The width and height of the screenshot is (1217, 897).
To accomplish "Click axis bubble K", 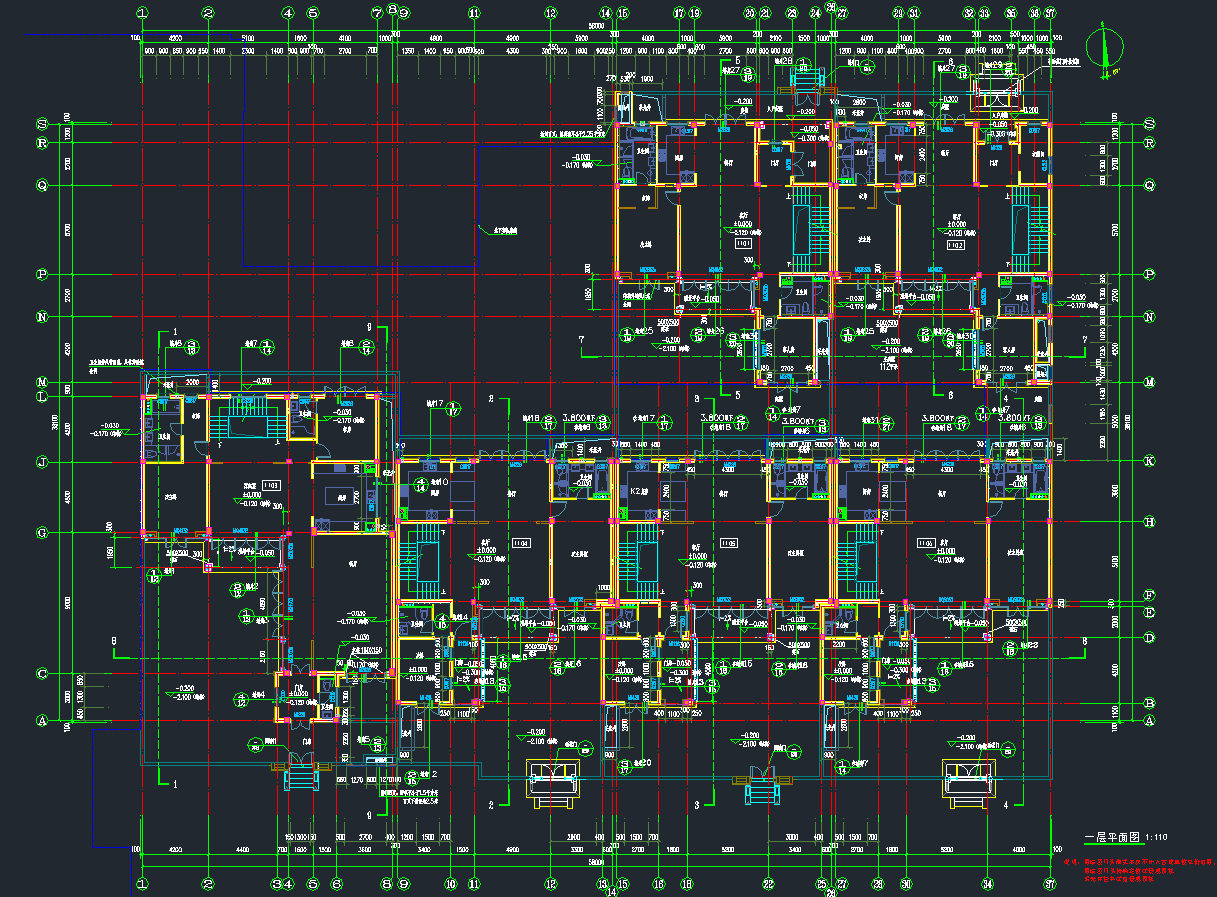I will 1150,462.
